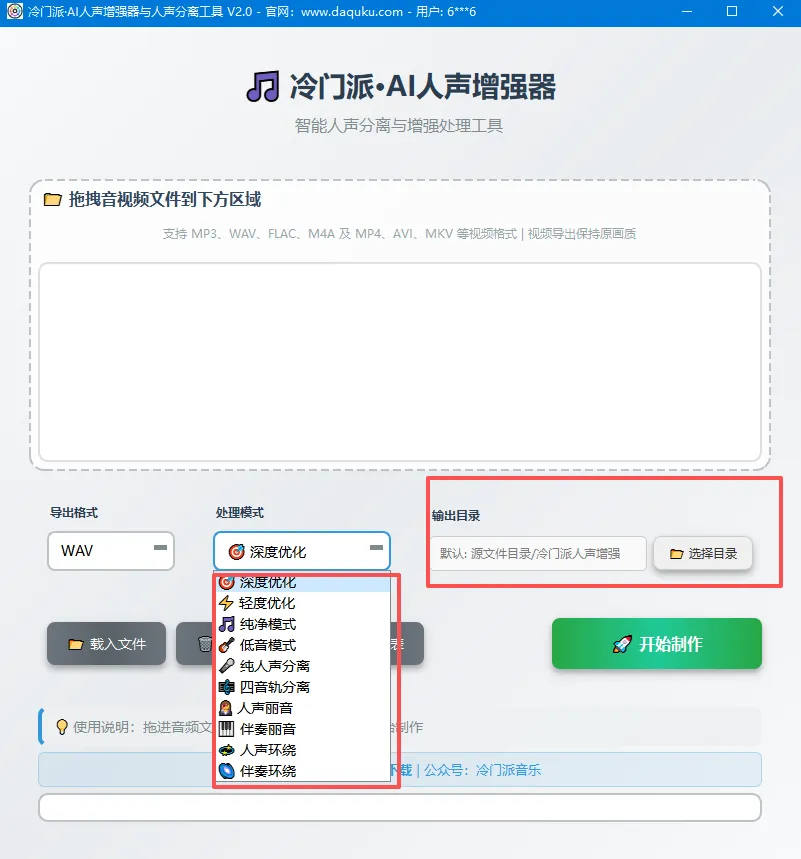Click the green 开始制作 button
The height and width of the screenshot is (859, 801).
657,644
